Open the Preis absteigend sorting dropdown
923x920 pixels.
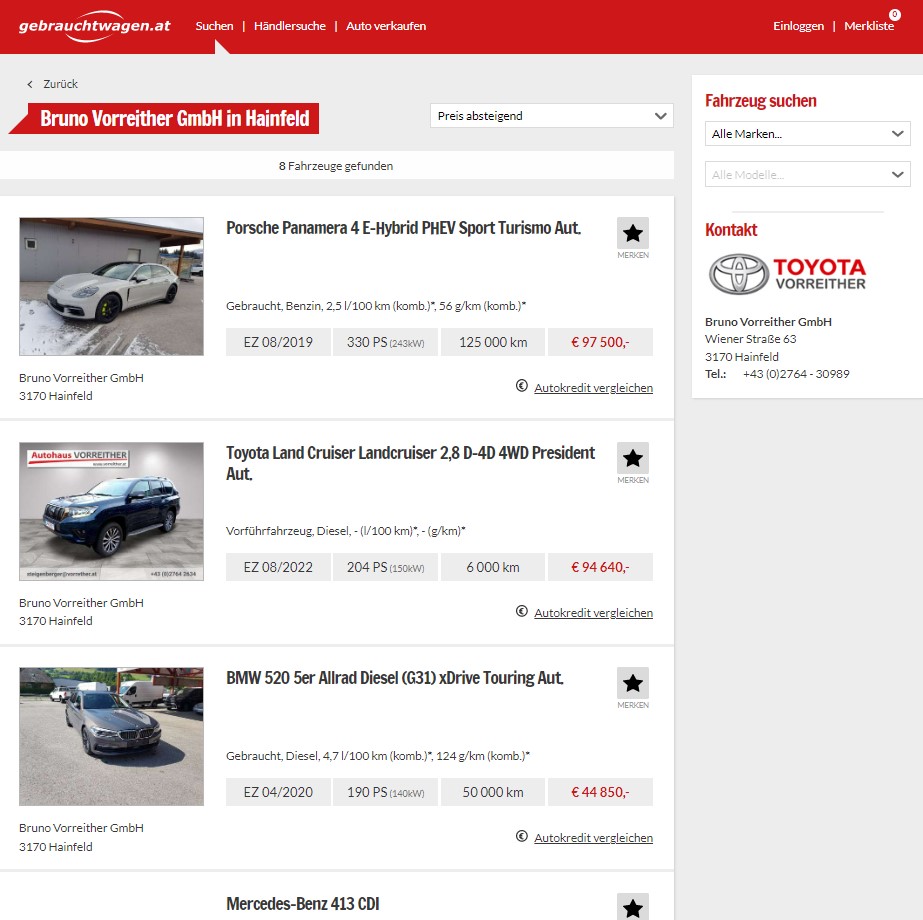[552, 115]
